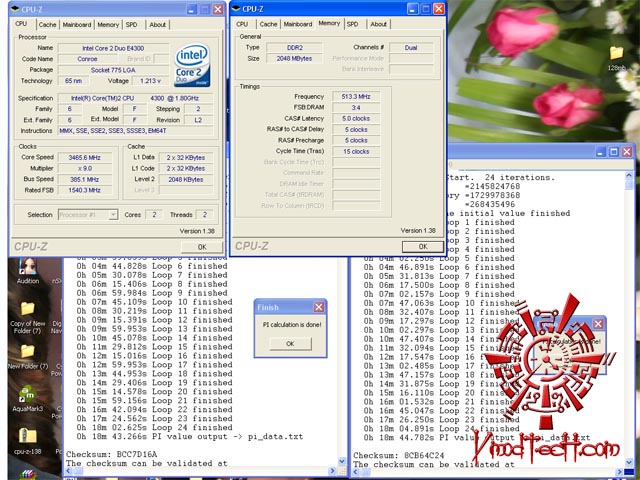Switch to CPU tab in right CPU-Z window
This screenshot has height=480, width=640.
click(x=242, y=24)
